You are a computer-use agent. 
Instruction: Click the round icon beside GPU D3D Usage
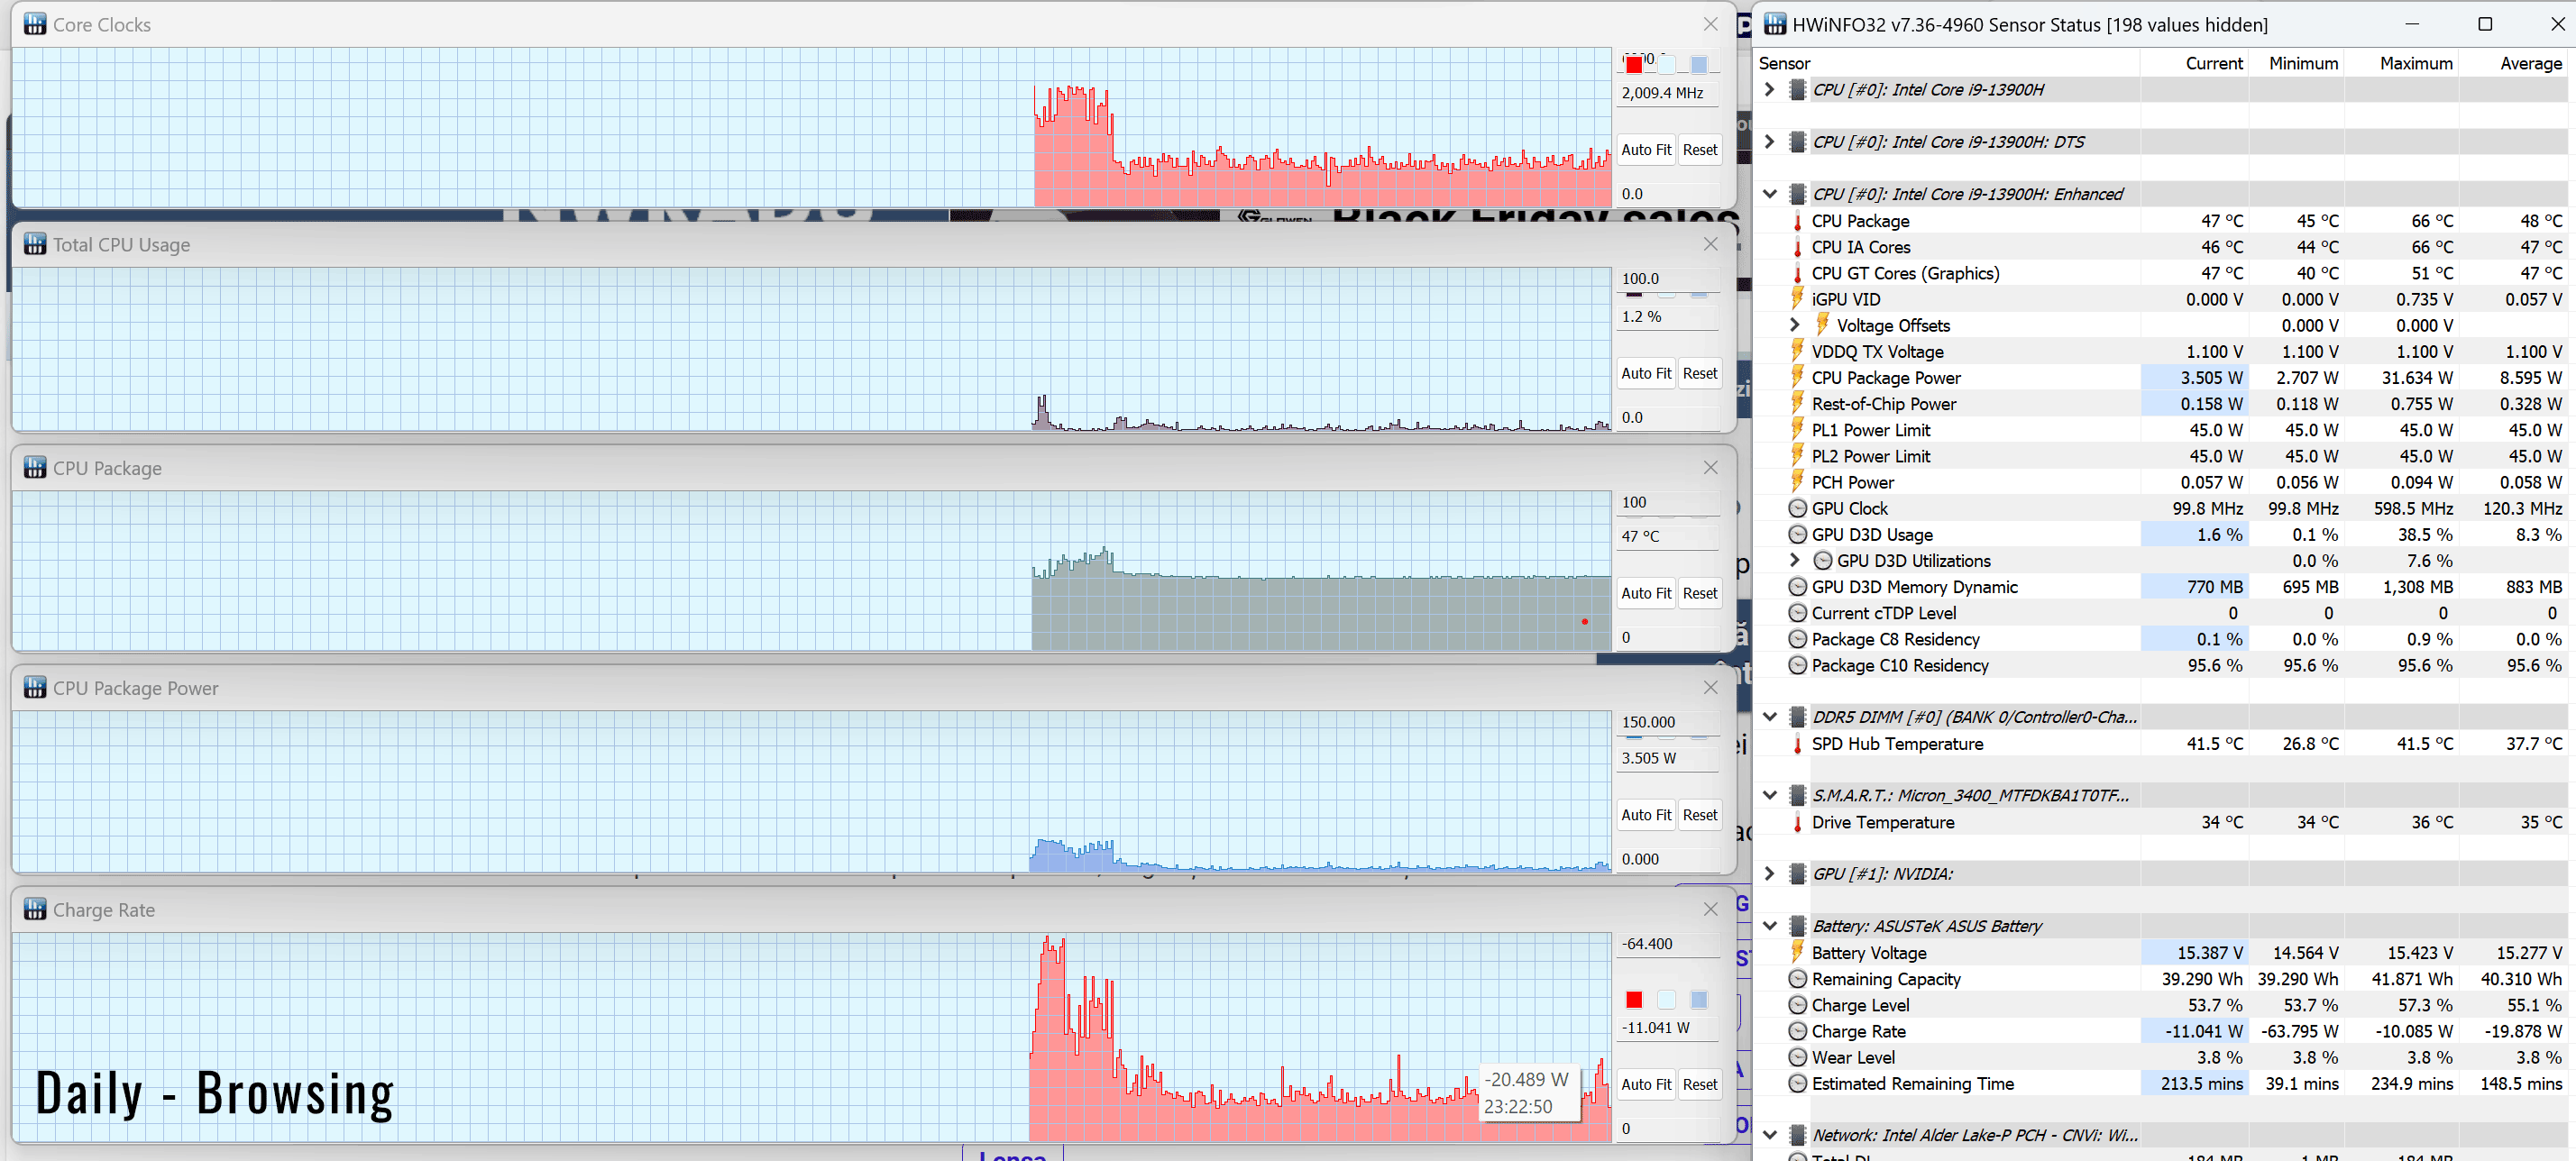(1797, 535)
